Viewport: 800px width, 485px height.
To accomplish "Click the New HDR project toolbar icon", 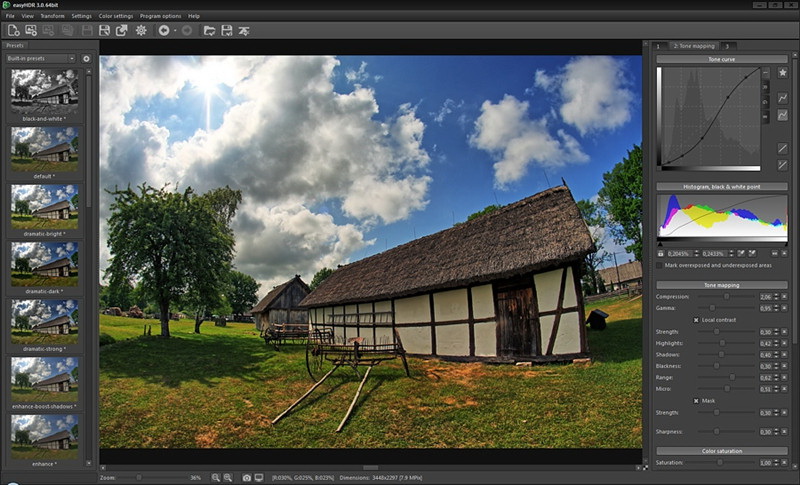I will point(13,31).
